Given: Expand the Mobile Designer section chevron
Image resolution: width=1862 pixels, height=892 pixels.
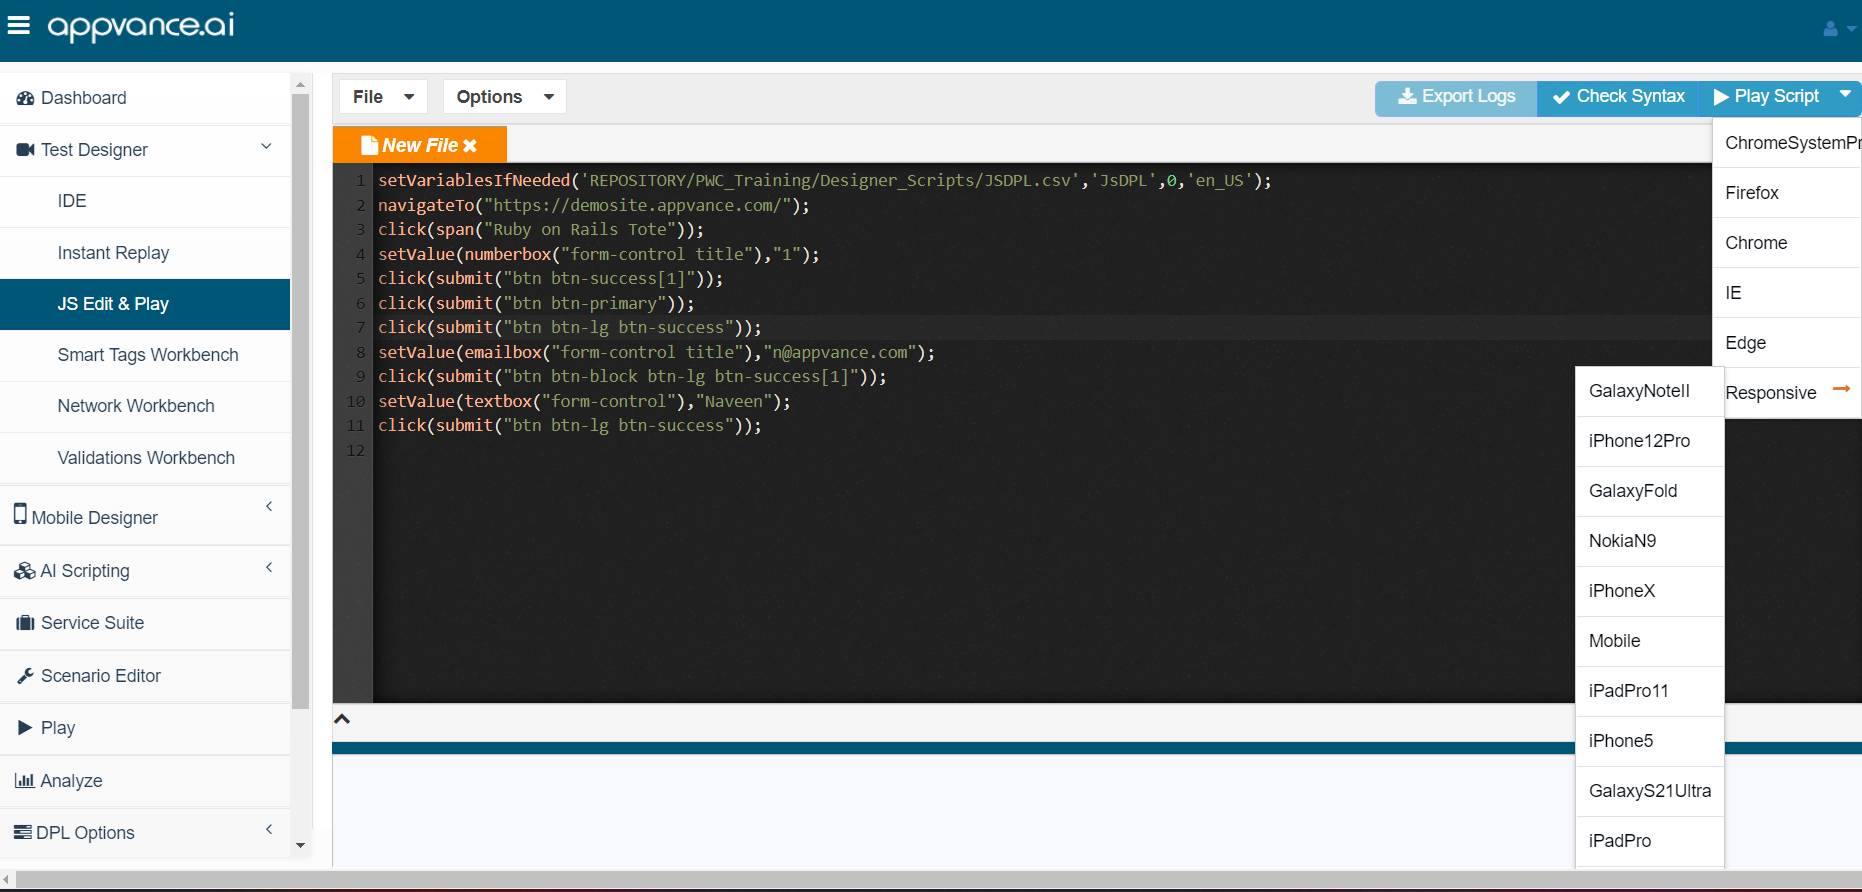Looking at the screenshot, I should 269,506.
